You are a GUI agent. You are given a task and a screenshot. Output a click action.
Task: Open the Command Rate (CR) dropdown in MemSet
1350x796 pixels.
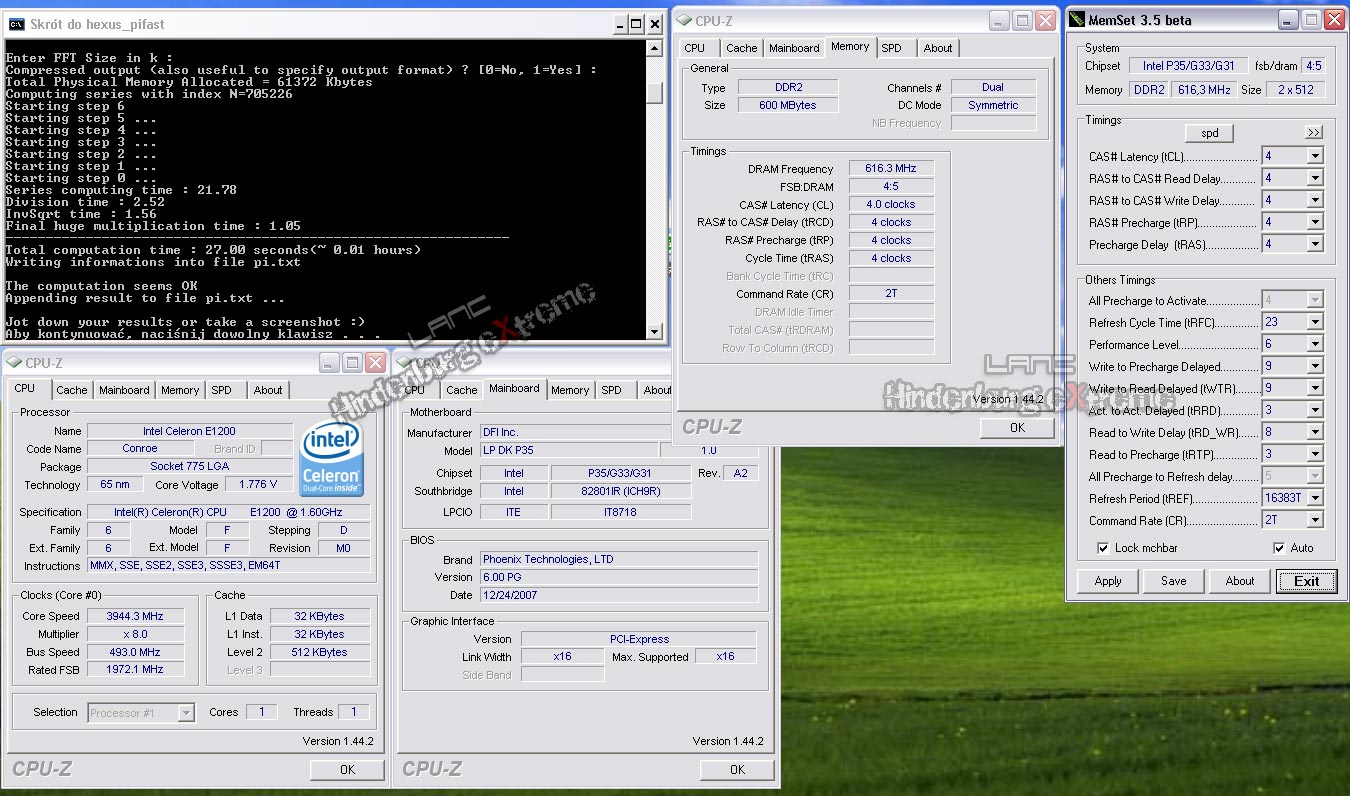point(1315,520)
